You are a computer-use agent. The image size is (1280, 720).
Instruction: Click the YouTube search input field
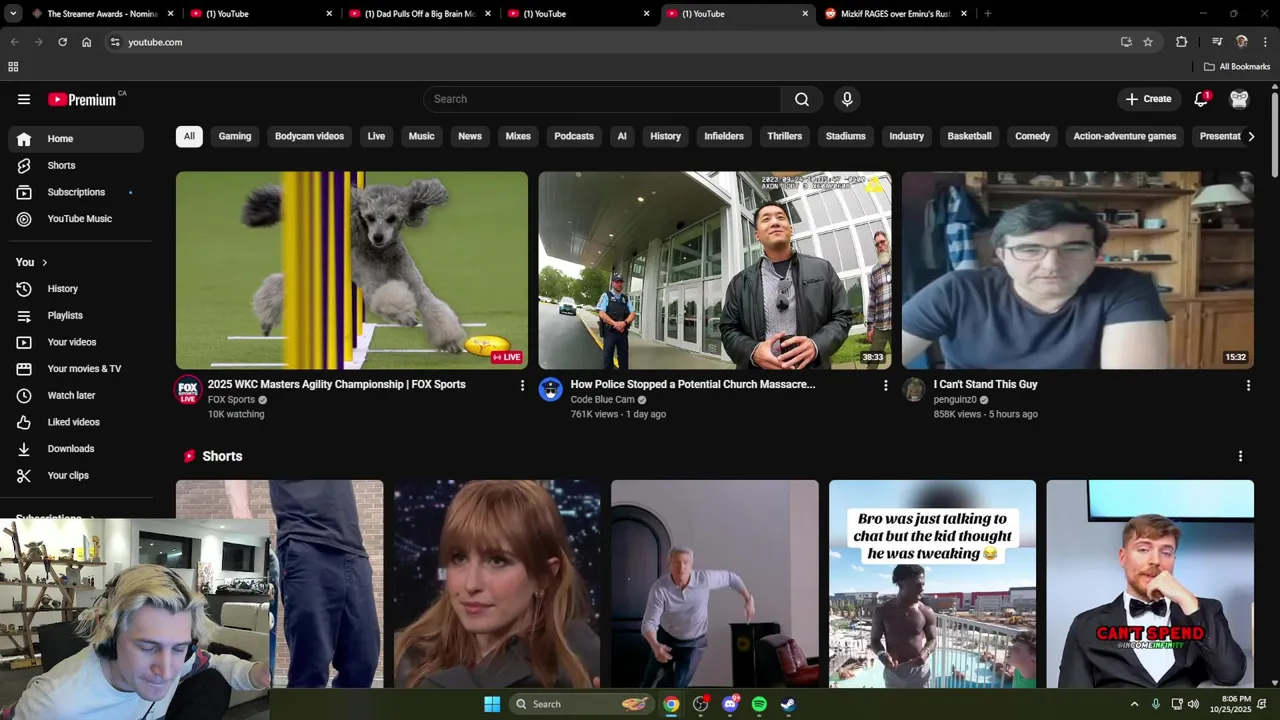point(603,99)
